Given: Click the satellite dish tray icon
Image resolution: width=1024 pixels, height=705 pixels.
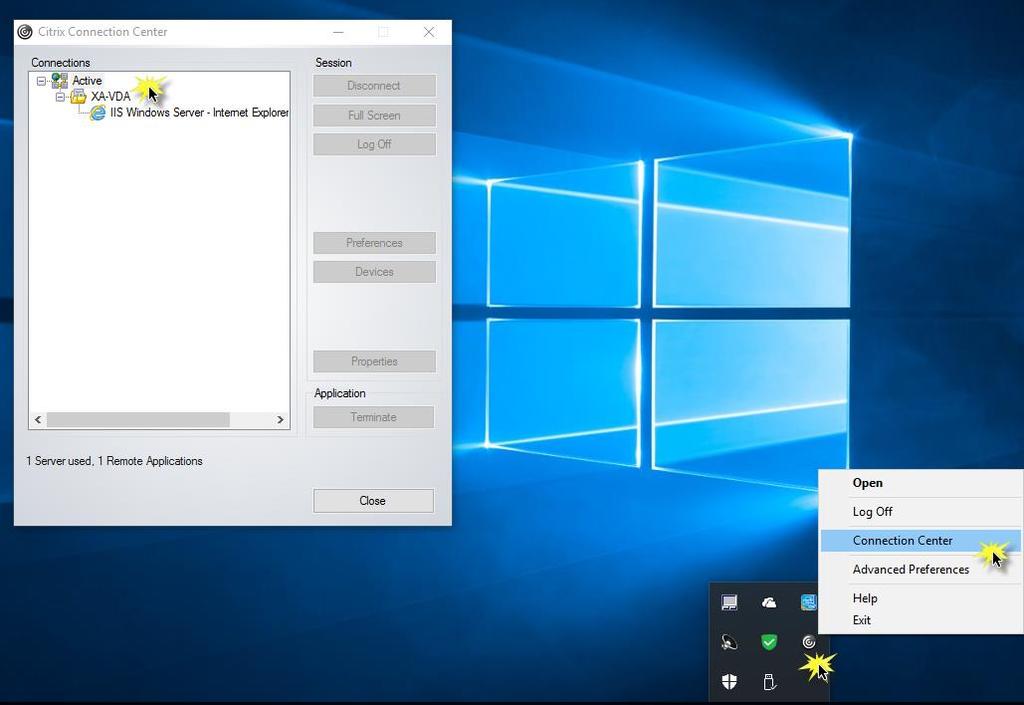Looking at the screenshot, I should tap(729, 642).
